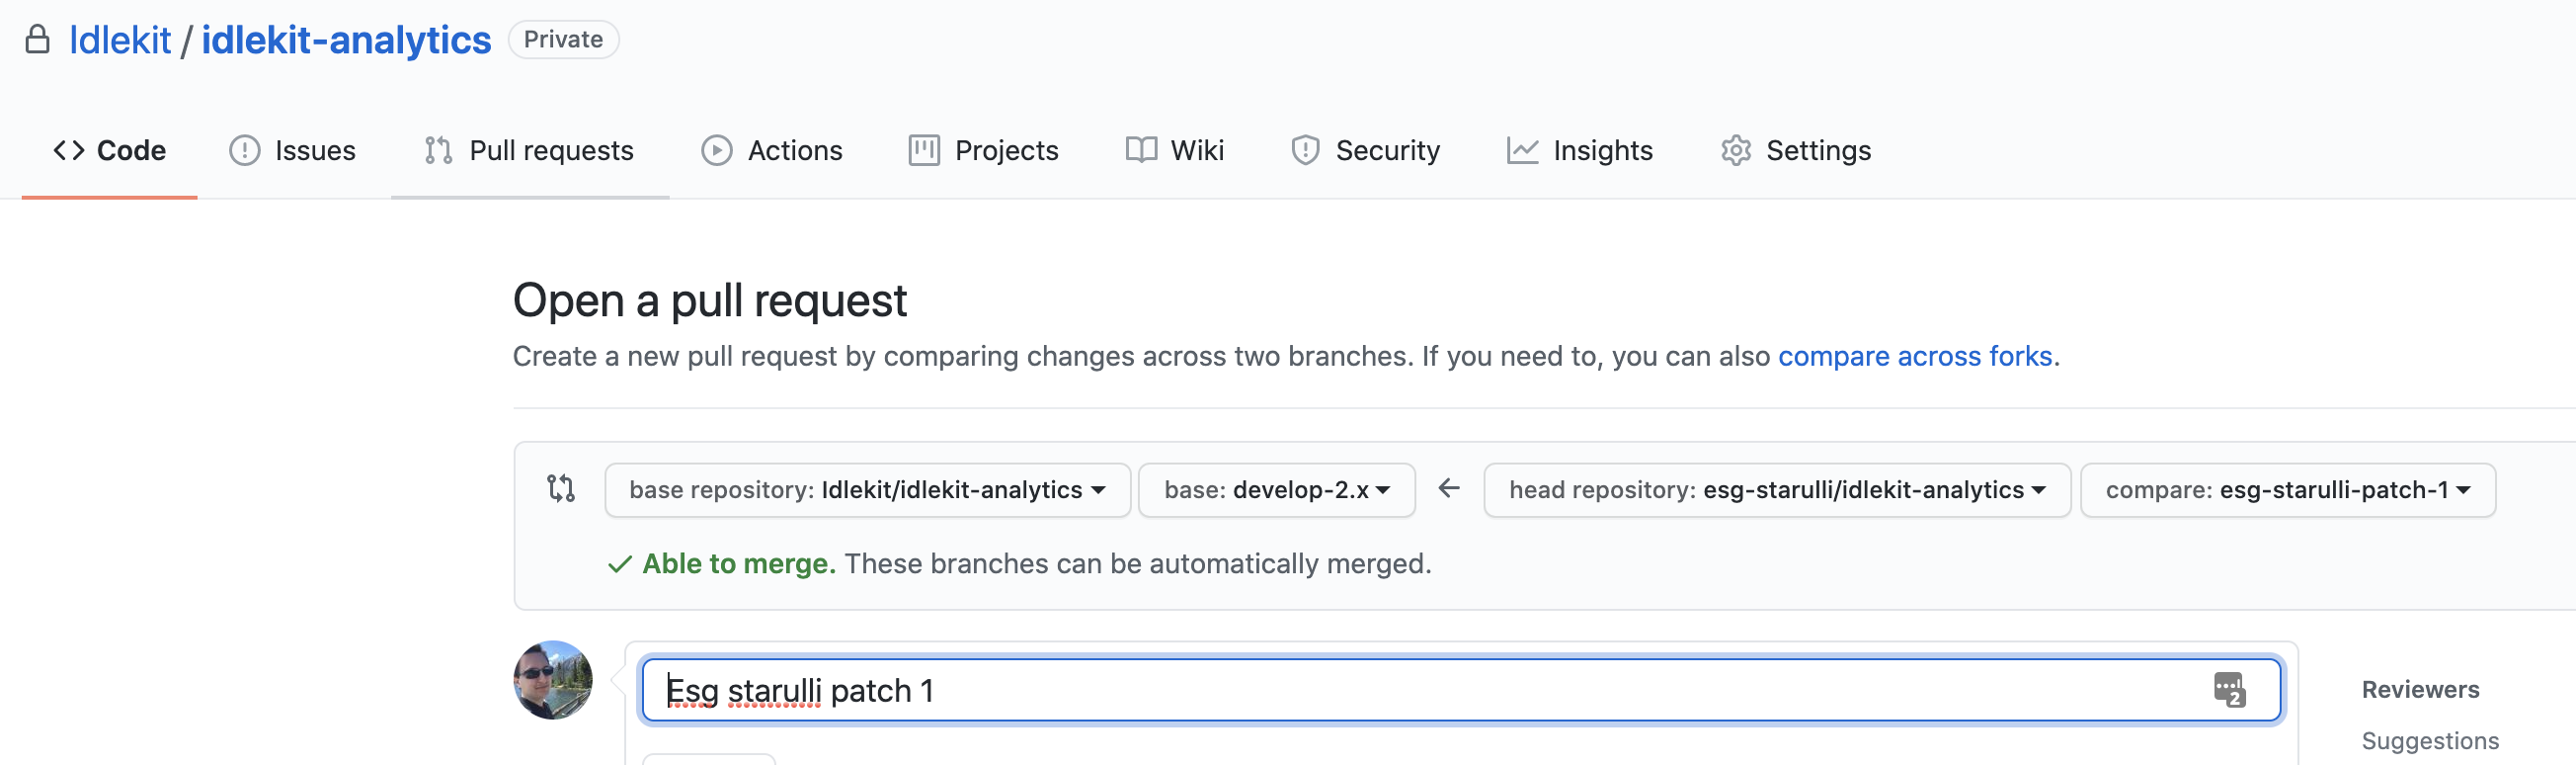Click the Issues circle icon
Screen dimensions: 2576x765
coord(244,150)
